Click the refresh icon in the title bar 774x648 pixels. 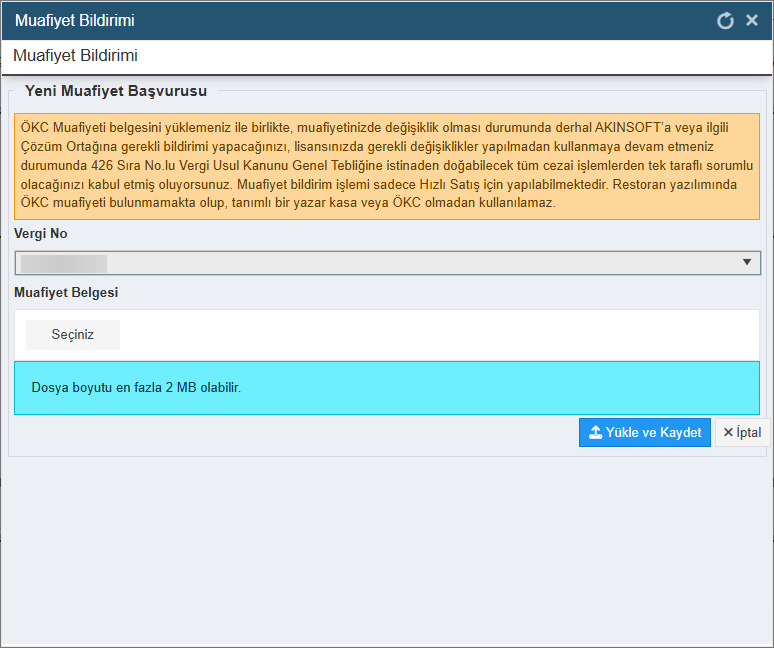pyautogui.click(x=725, y=20)
